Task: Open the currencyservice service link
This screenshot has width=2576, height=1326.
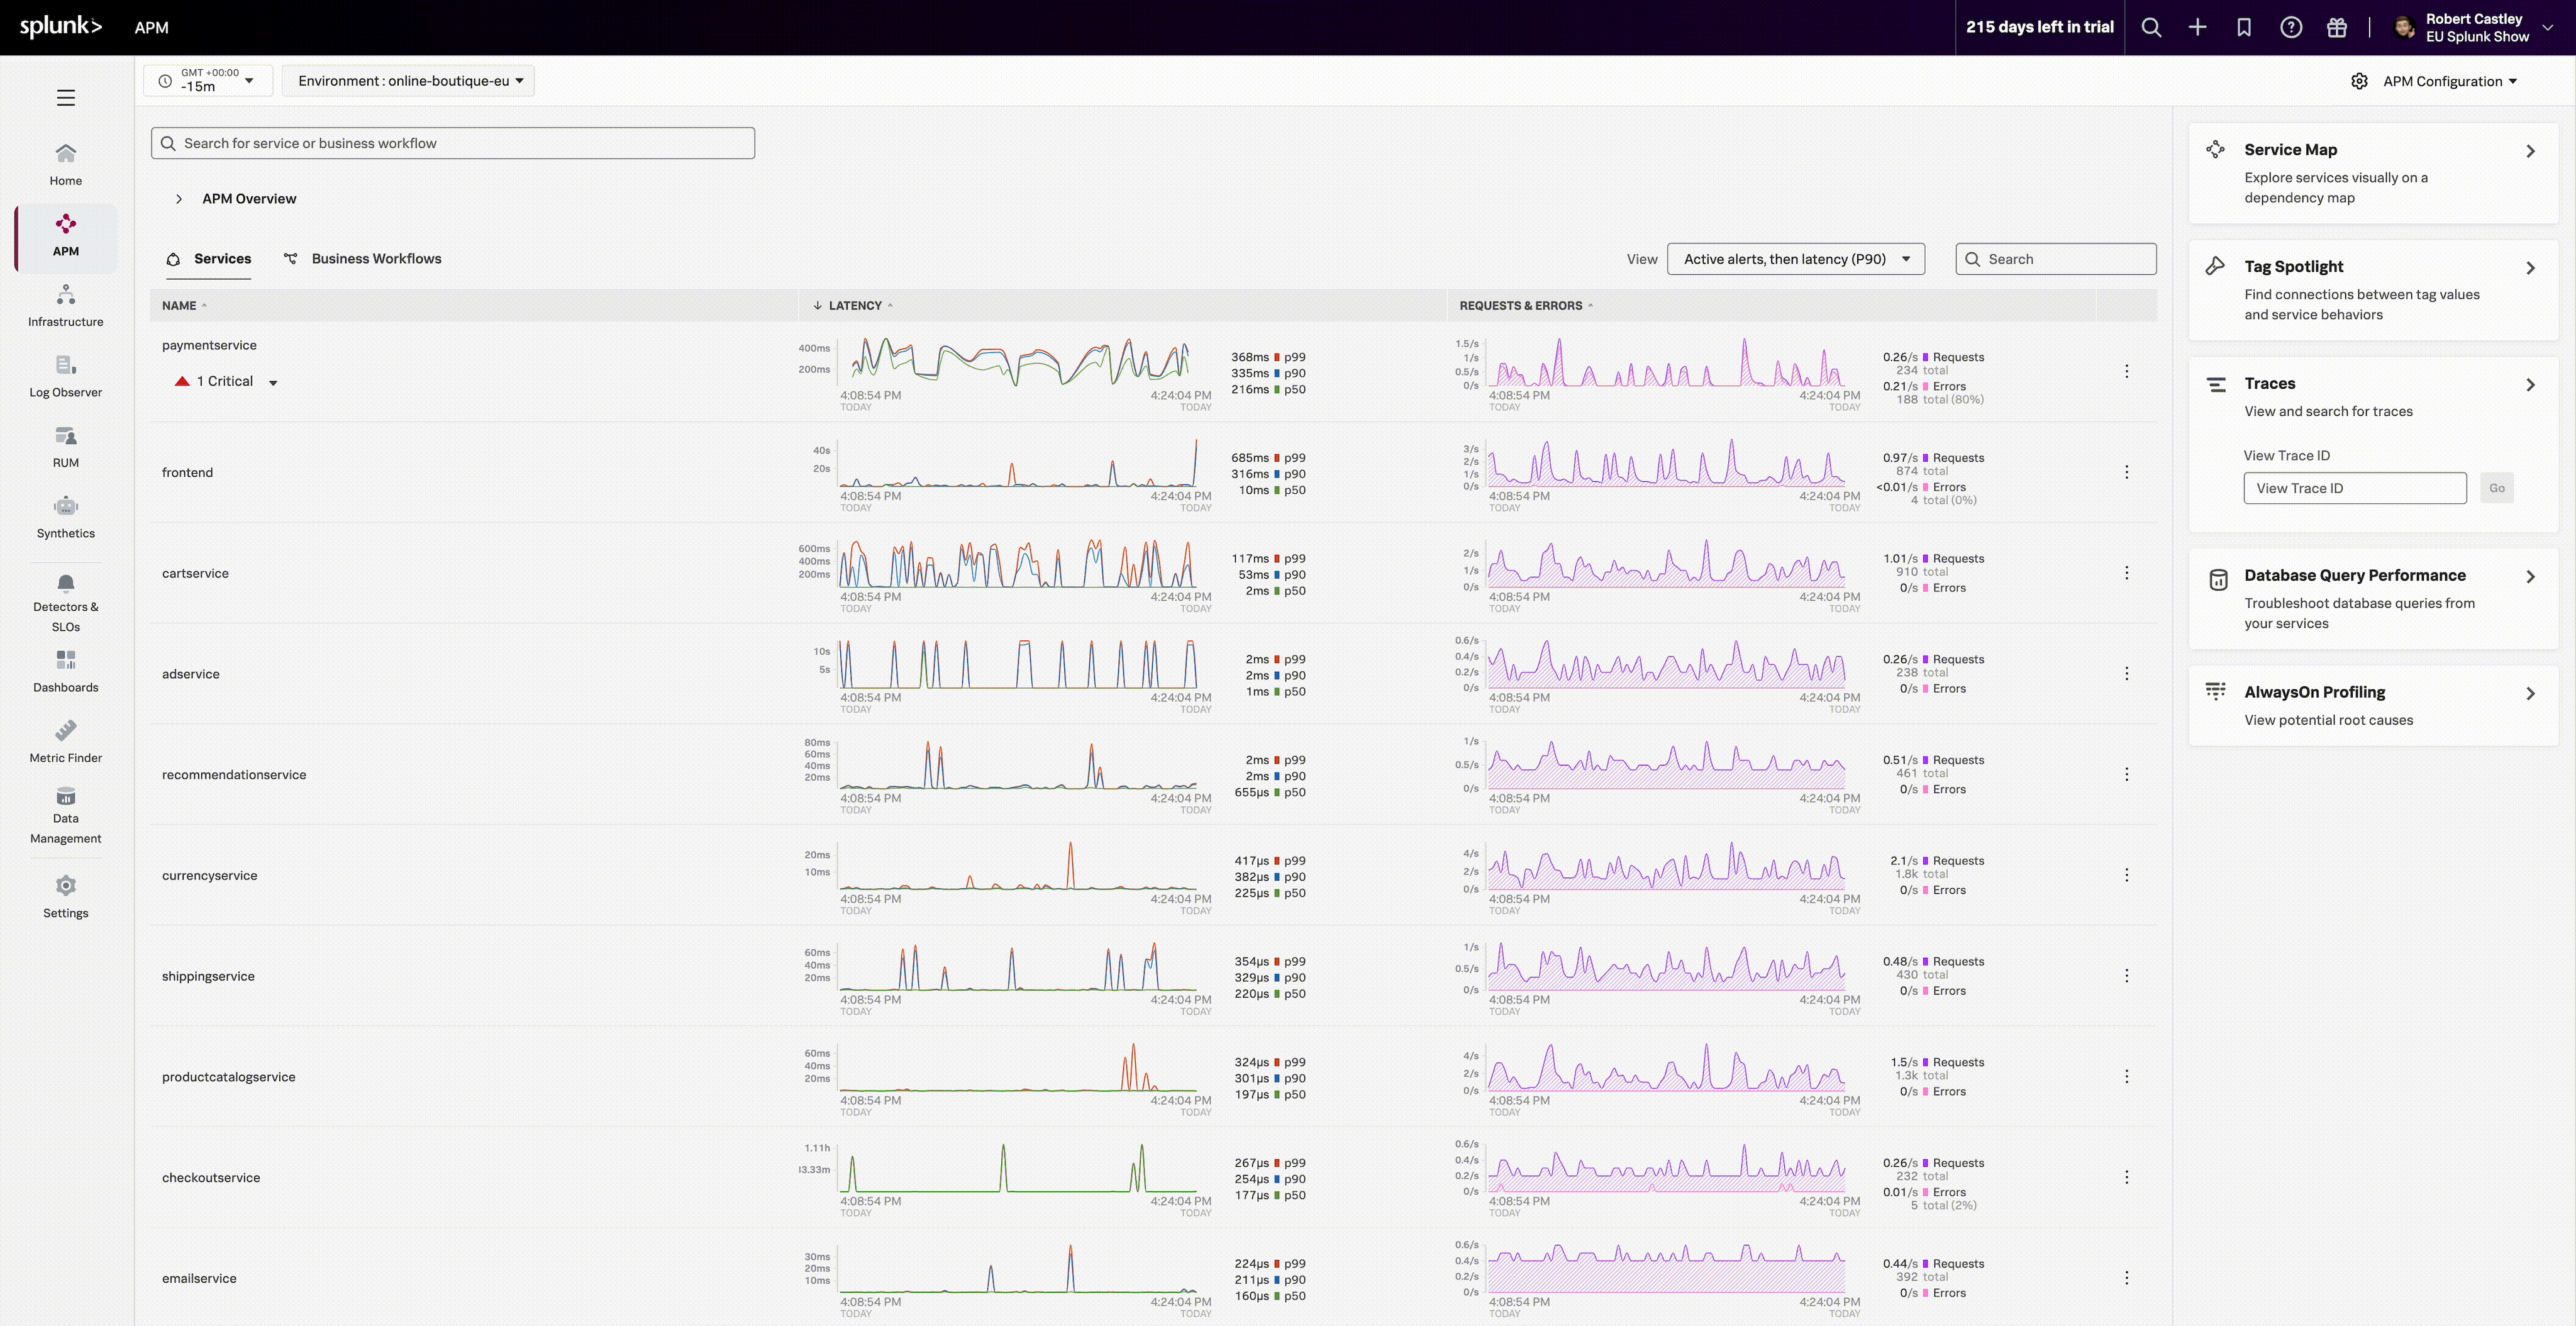Action: click(x=209, y=875)
